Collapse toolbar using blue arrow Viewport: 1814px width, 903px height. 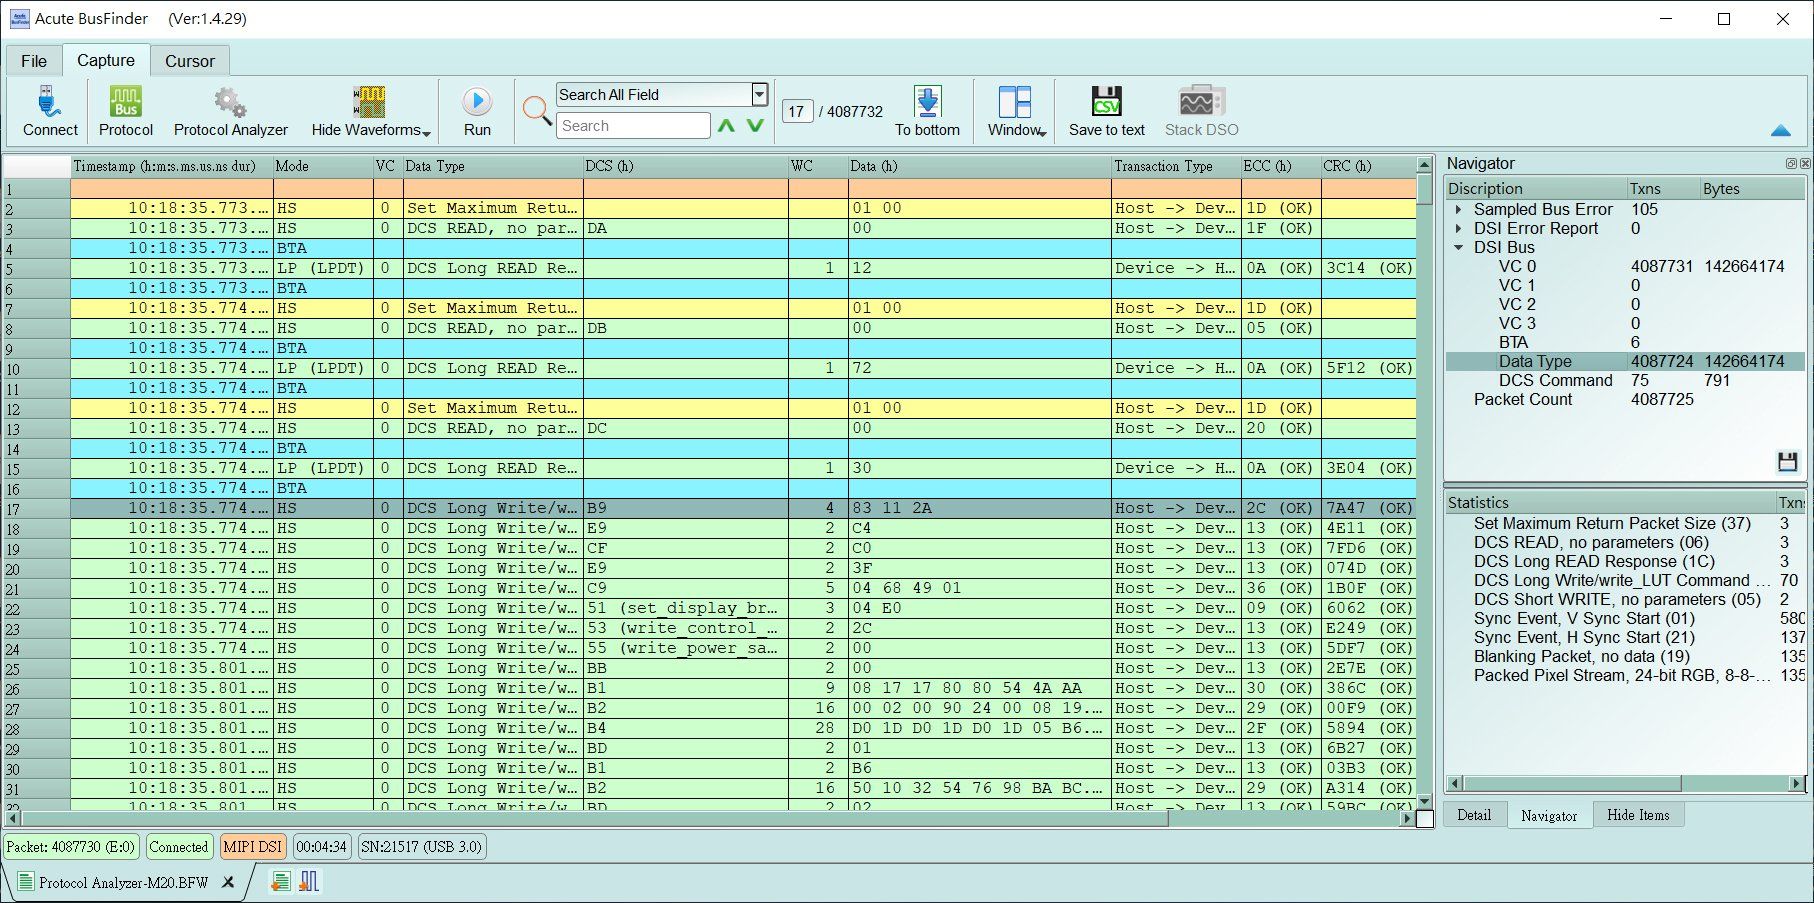[1782, 130]
